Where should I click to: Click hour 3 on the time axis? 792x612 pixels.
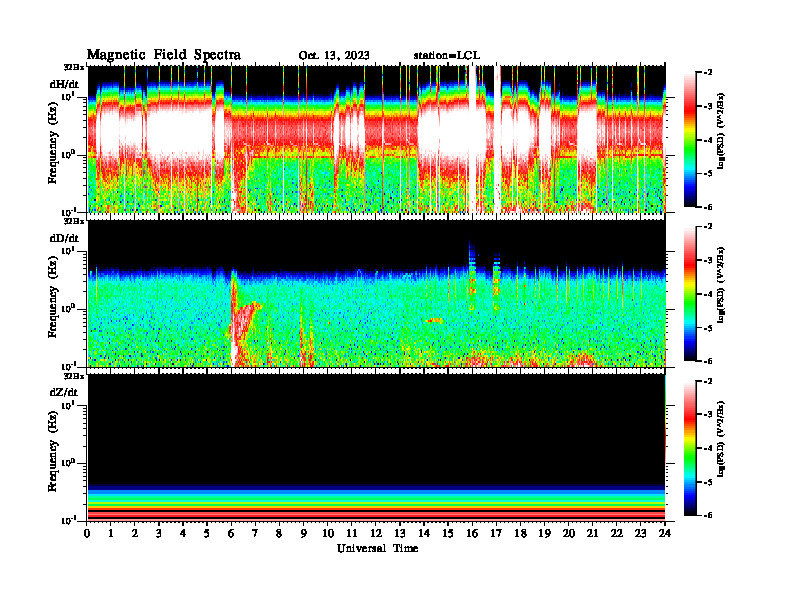point(159,533)
